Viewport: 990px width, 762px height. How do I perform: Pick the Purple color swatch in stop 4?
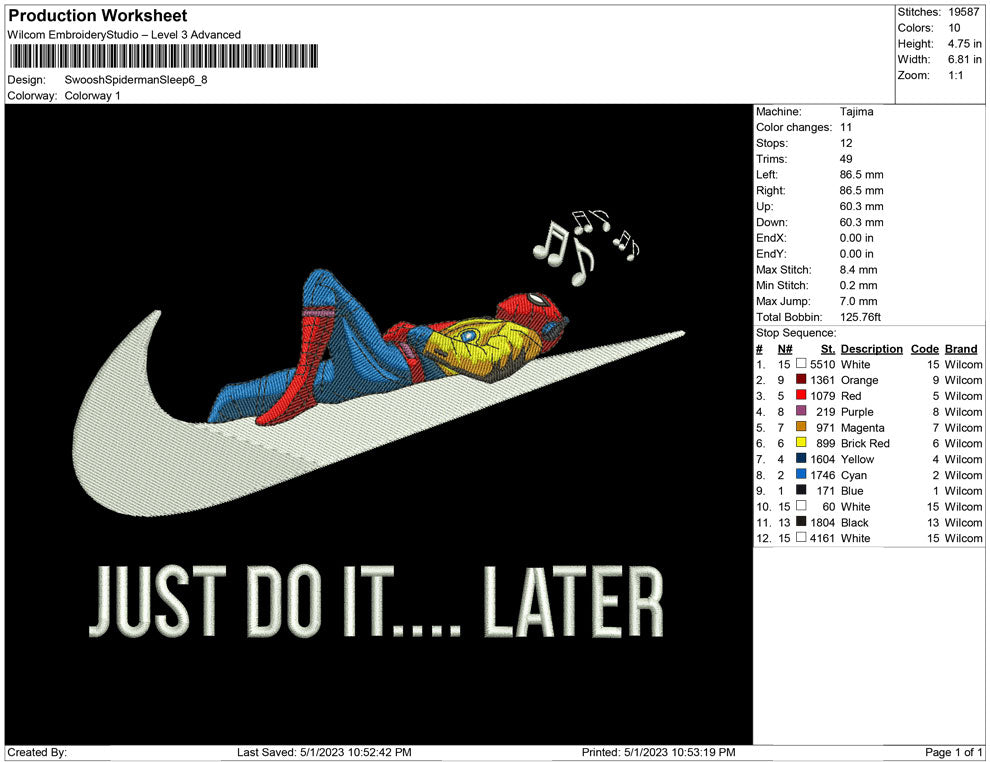801,412
